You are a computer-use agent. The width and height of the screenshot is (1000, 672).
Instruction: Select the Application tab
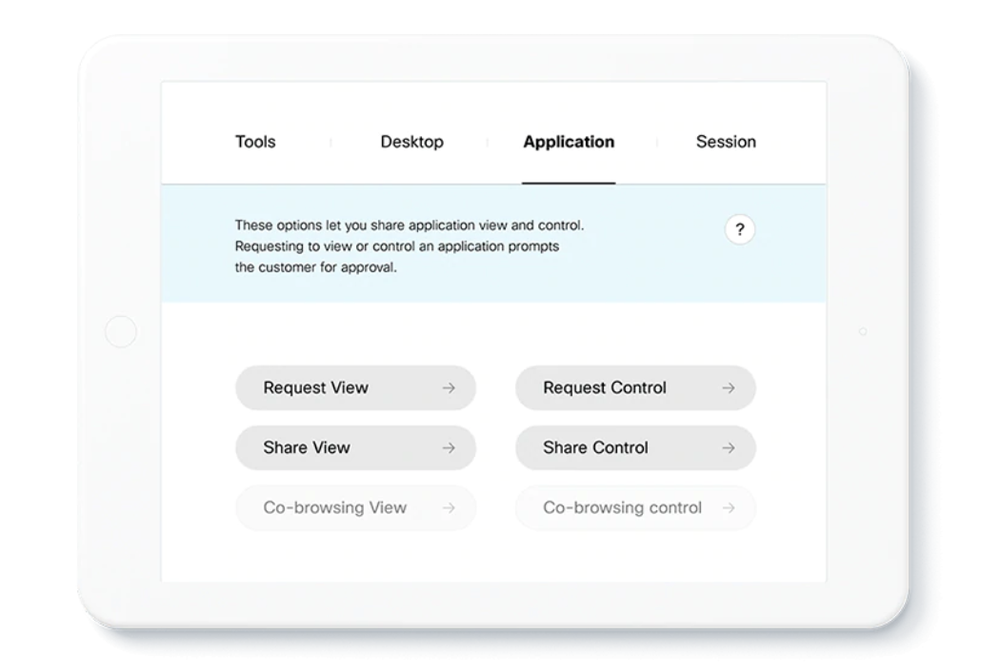[x=568, y=142]
